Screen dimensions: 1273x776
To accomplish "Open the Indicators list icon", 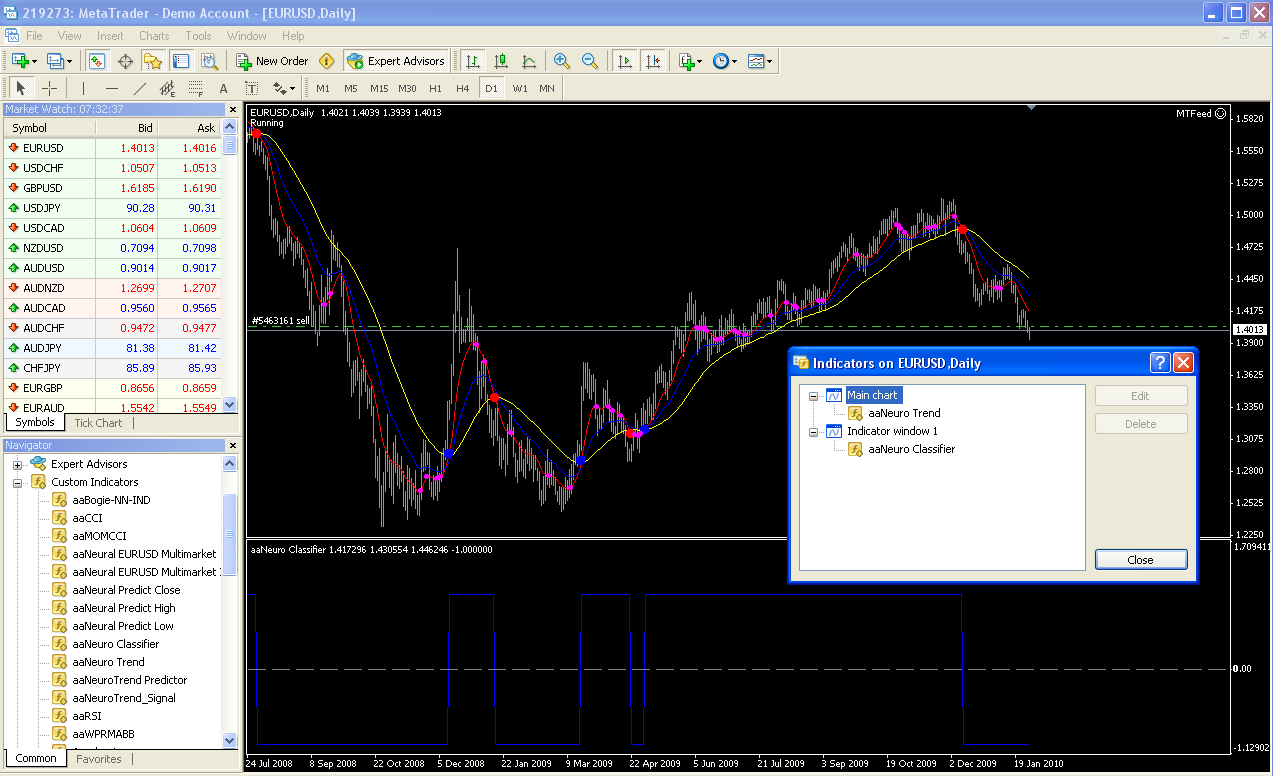I will pos(686,61).
